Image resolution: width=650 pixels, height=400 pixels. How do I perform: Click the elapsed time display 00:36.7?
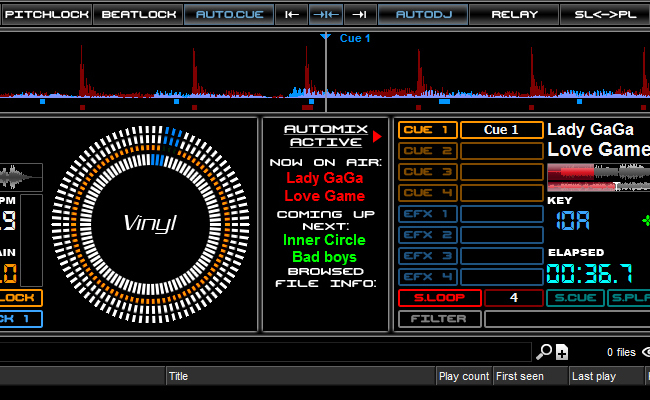[589, 274]
